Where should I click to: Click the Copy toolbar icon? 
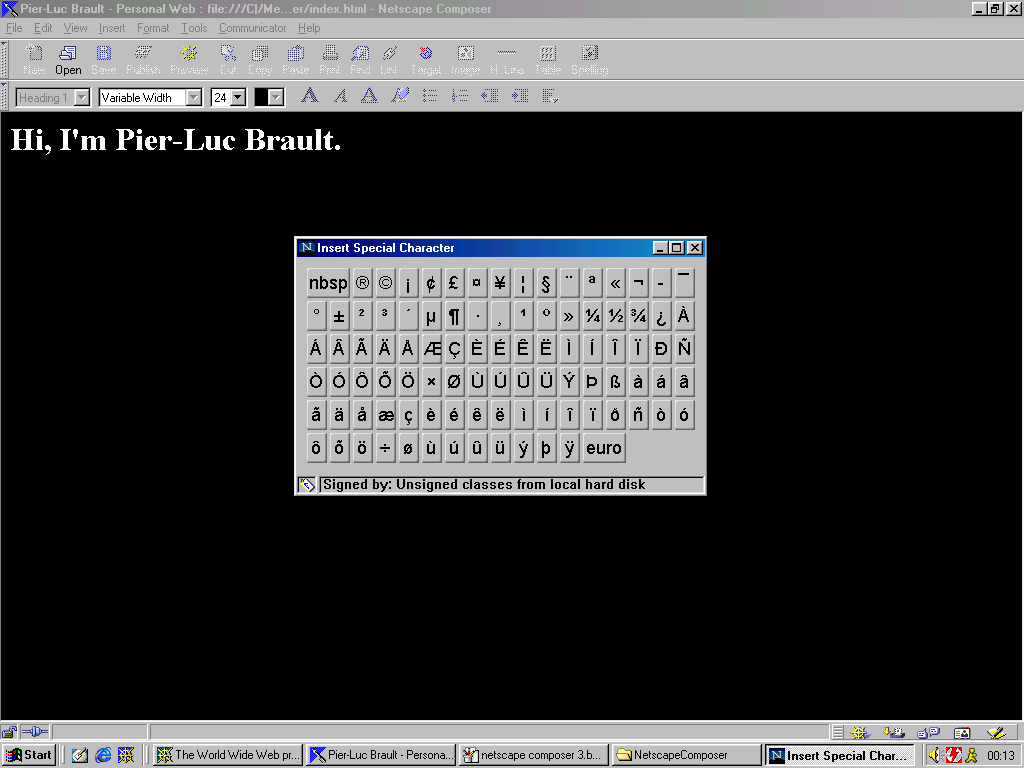pos(260,60)
